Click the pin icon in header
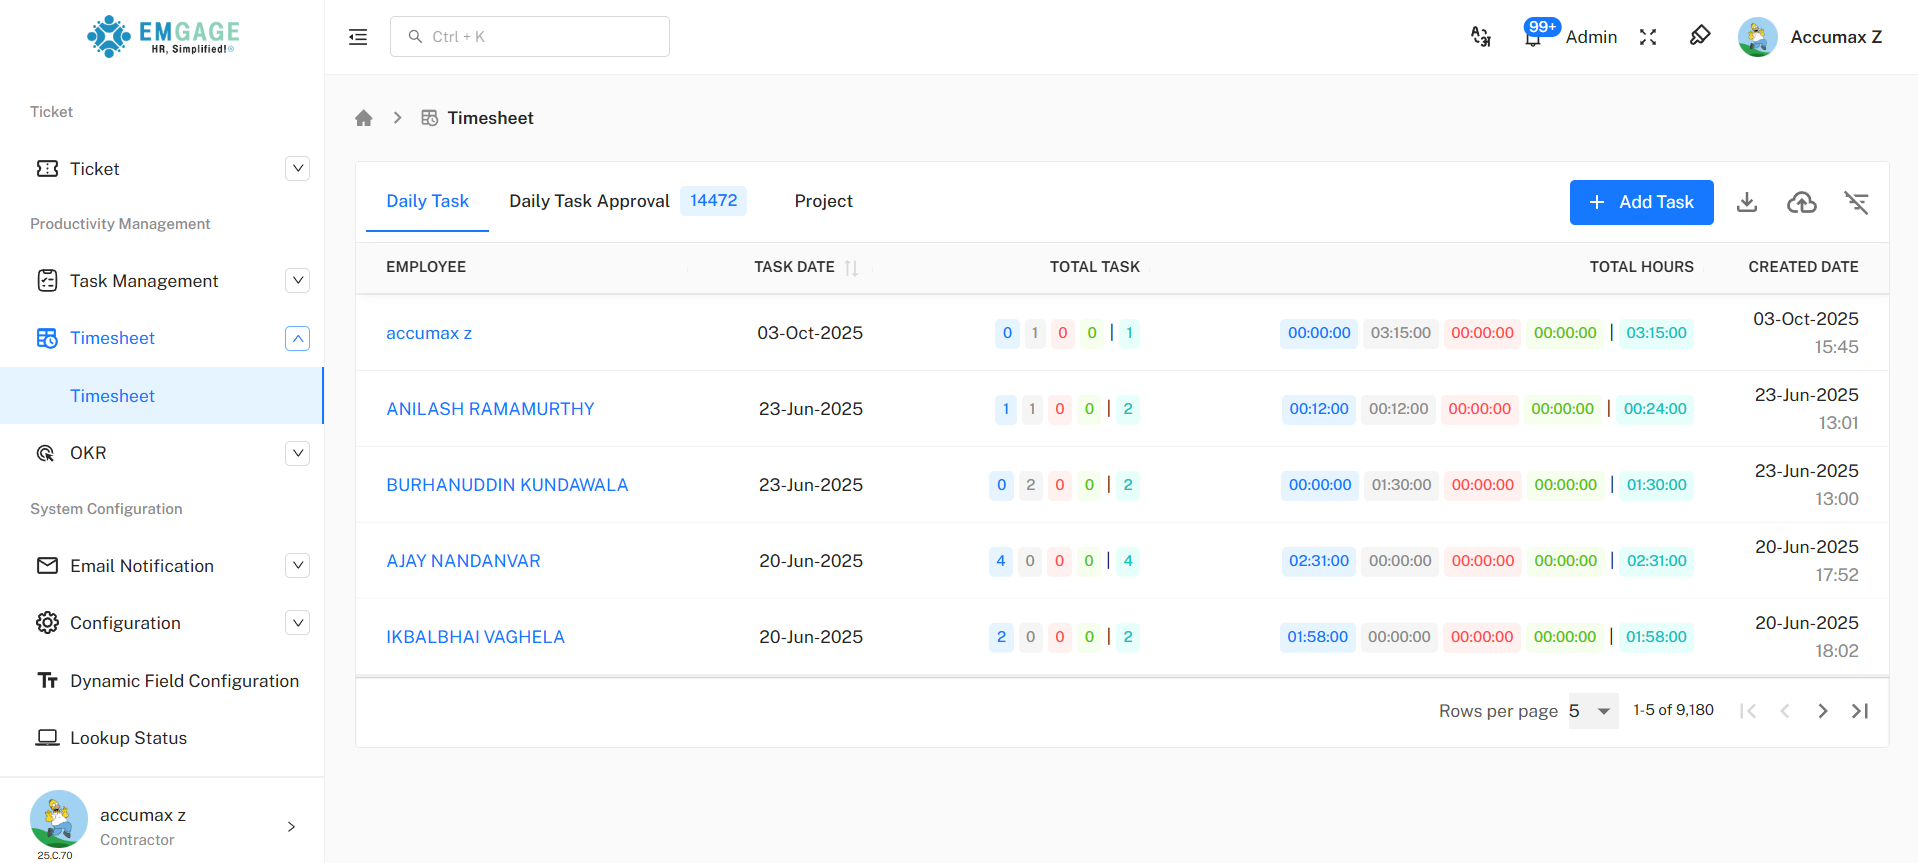This screenshot has width=1918, height=863. click(x=1700, y=36)
